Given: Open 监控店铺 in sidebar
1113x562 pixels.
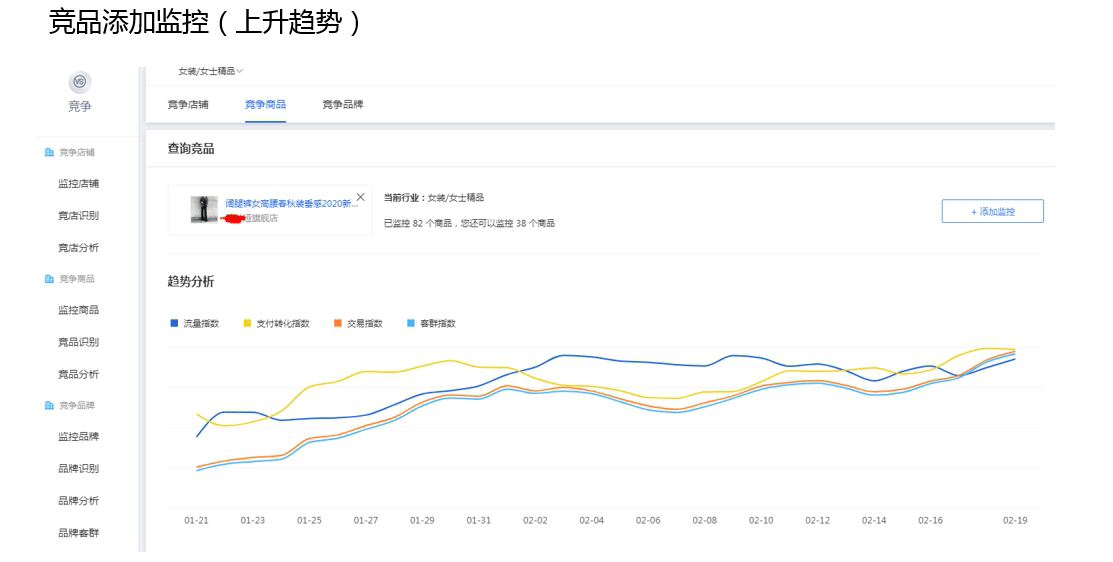Looking at the screenshot, I should [x=78, y=184].
